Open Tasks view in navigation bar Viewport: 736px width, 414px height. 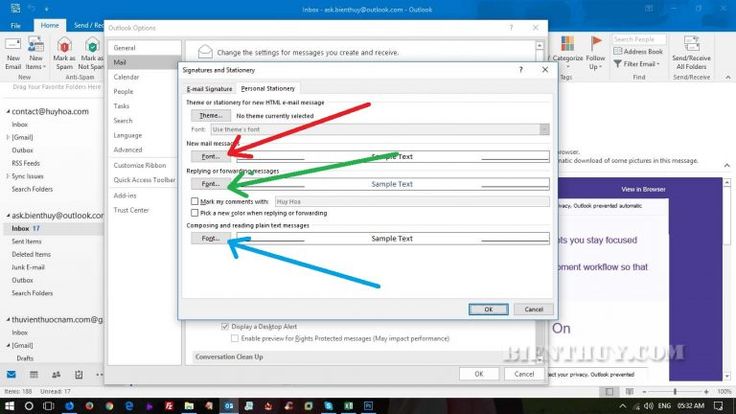[x=79, y=375]
